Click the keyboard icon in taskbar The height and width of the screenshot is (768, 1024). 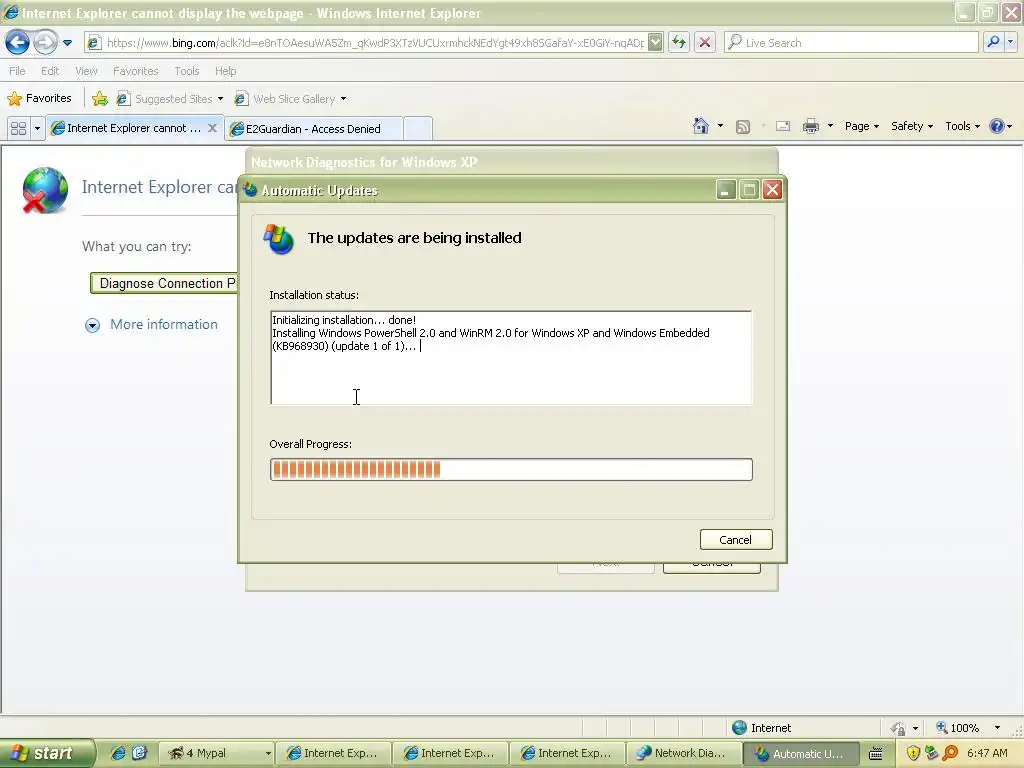pos(876,754)
